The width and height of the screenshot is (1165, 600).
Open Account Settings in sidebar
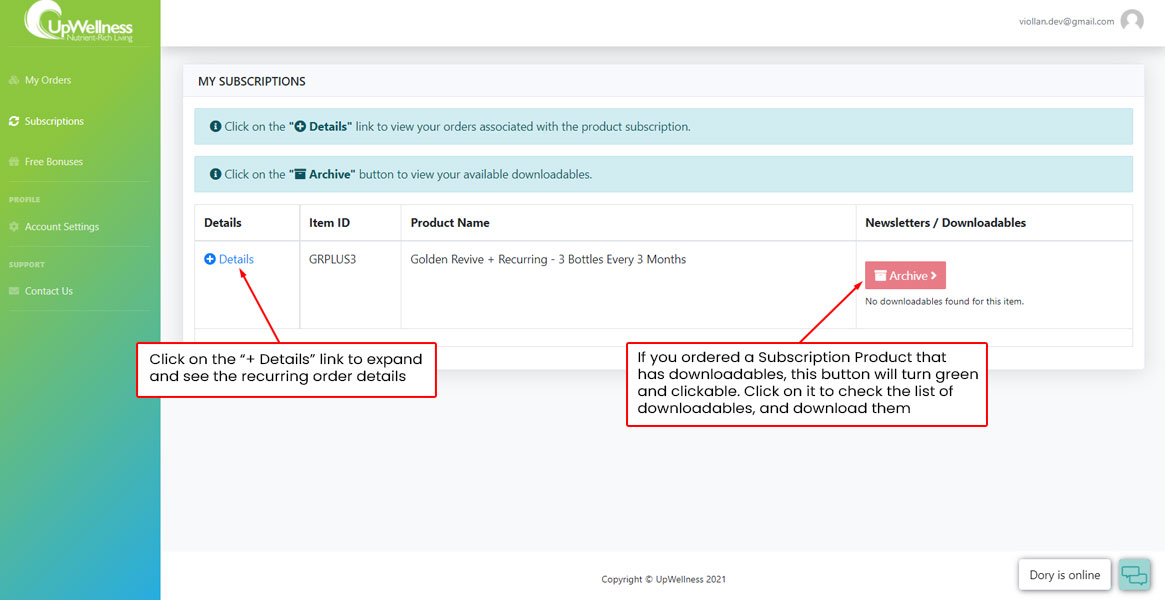pyautogui.click(x=53, y=226)
